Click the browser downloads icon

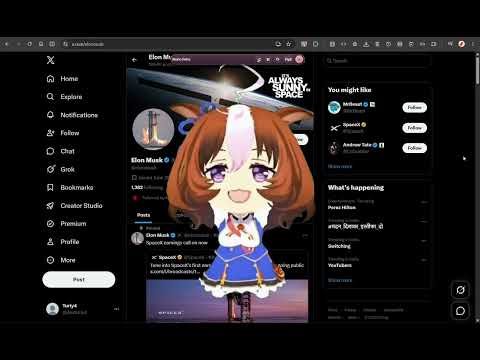click(366, 44)
